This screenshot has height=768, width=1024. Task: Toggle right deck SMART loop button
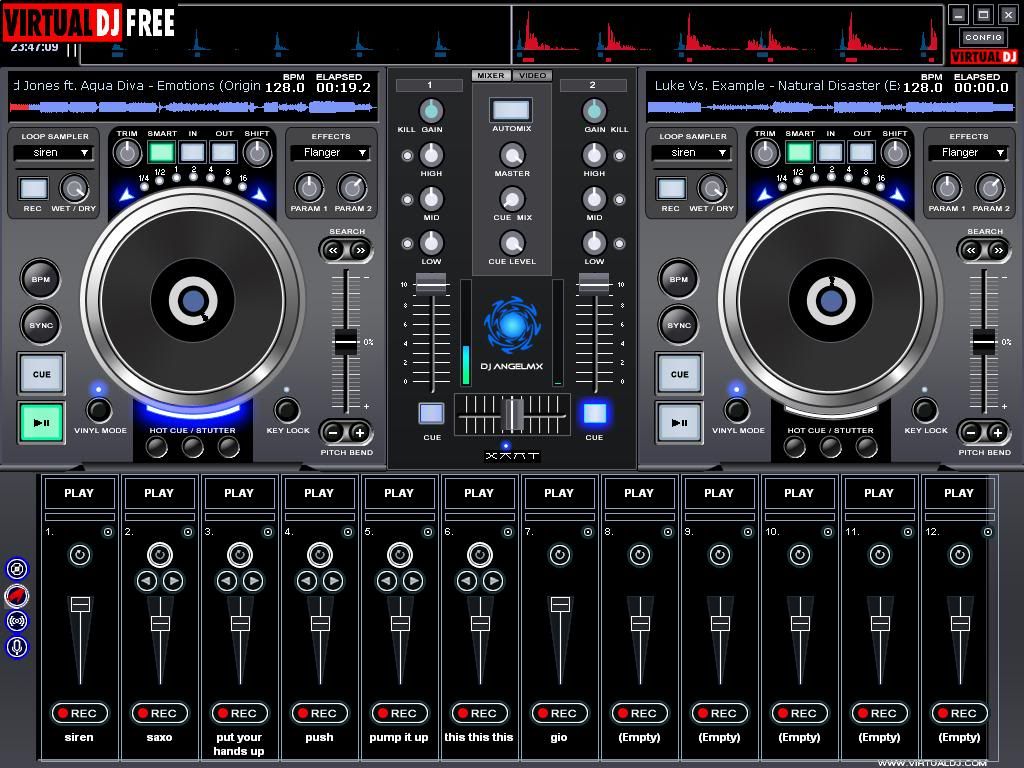click(x=799, y=152)
